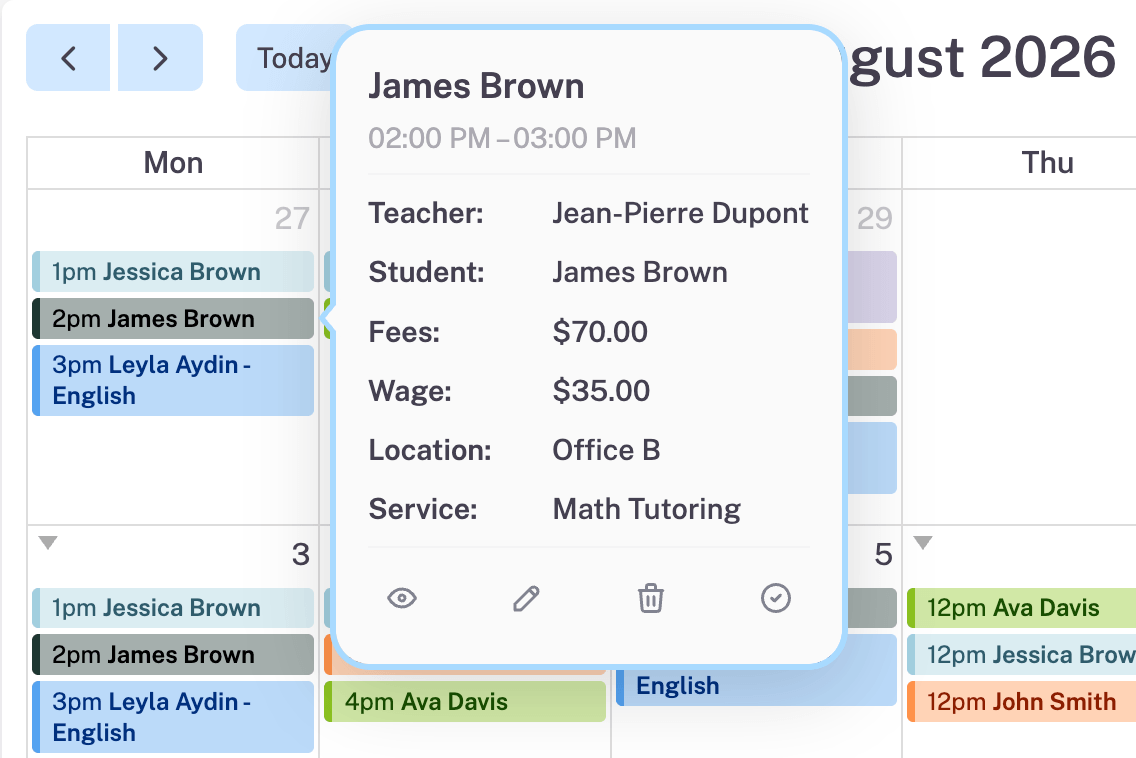The width and height of the screenshot is (1136, 758).
Task: Click the day number 27
Action: pos(292,218)
